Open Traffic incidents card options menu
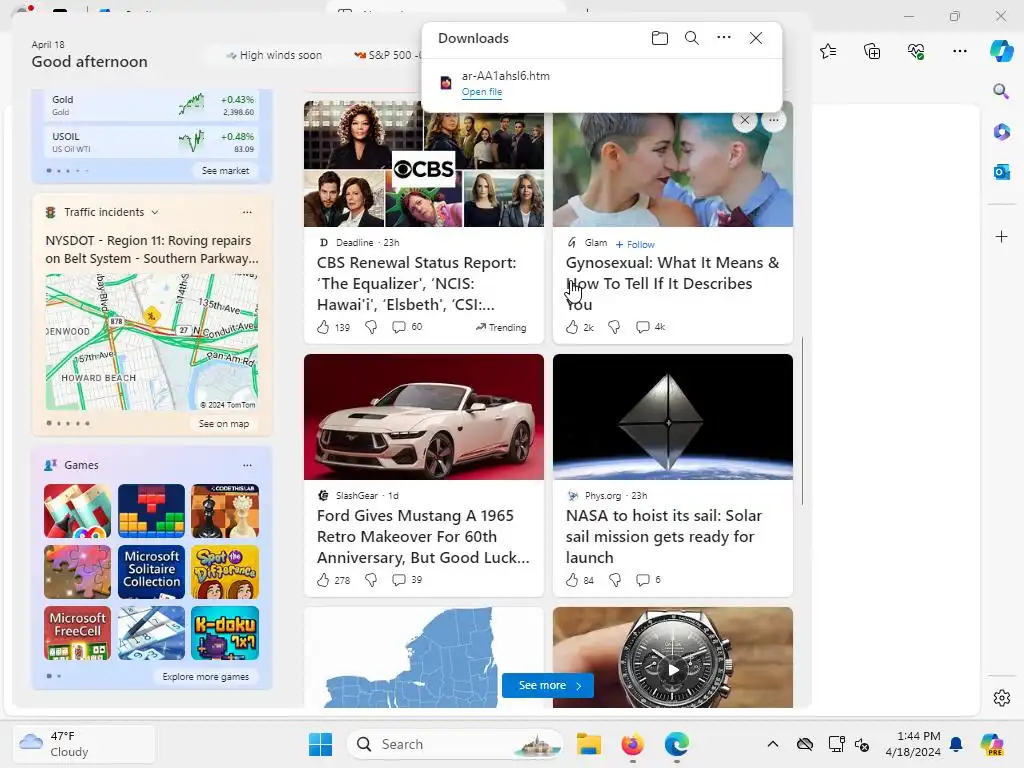 pyautogui.click(x=247, y=212)
